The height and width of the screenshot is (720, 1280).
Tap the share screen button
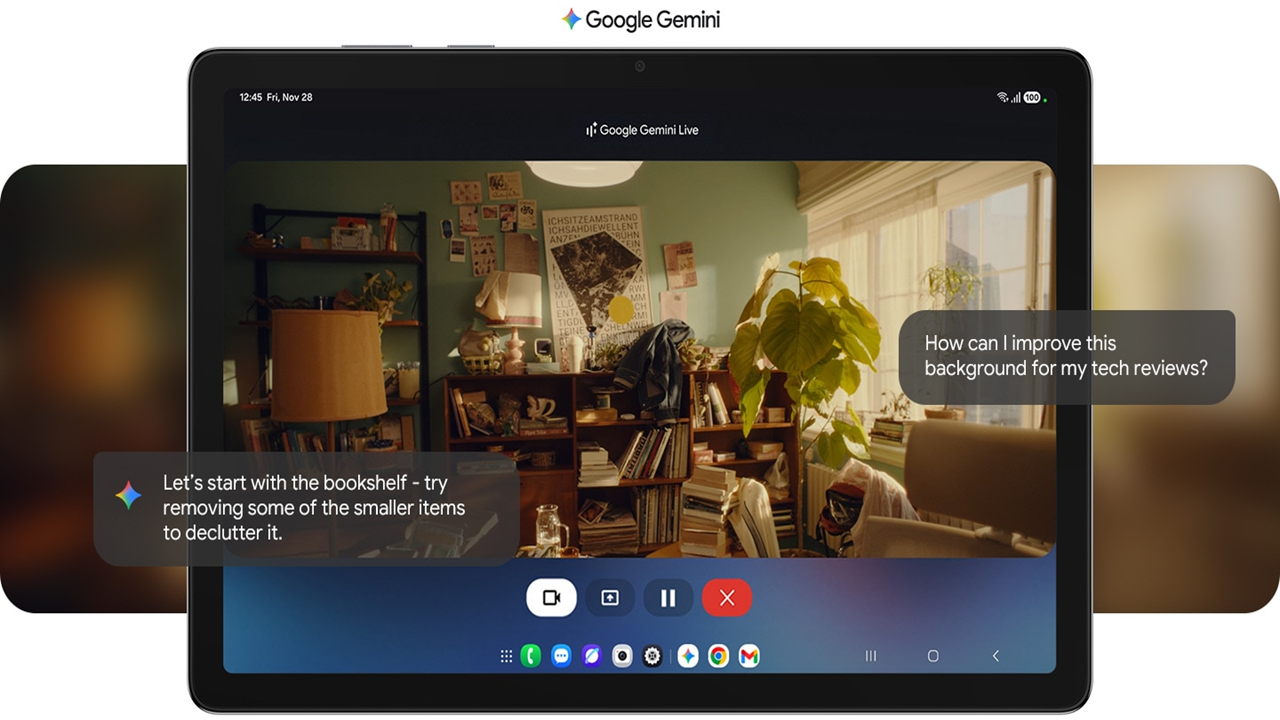[x=610, y=598]
